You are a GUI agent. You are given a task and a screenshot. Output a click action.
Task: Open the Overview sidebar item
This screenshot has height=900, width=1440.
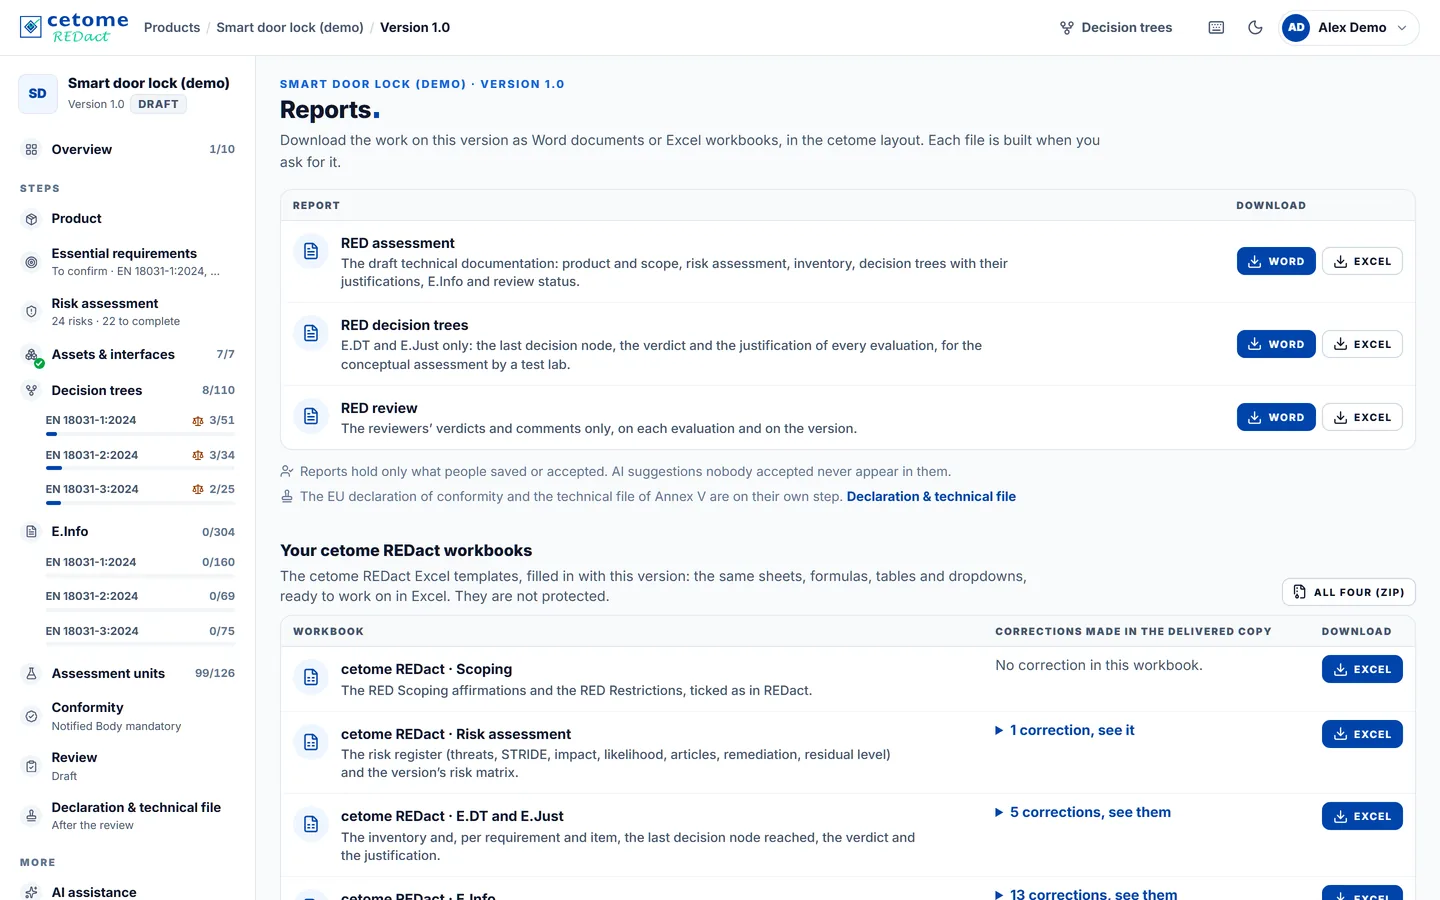click(x=128, y=149)
